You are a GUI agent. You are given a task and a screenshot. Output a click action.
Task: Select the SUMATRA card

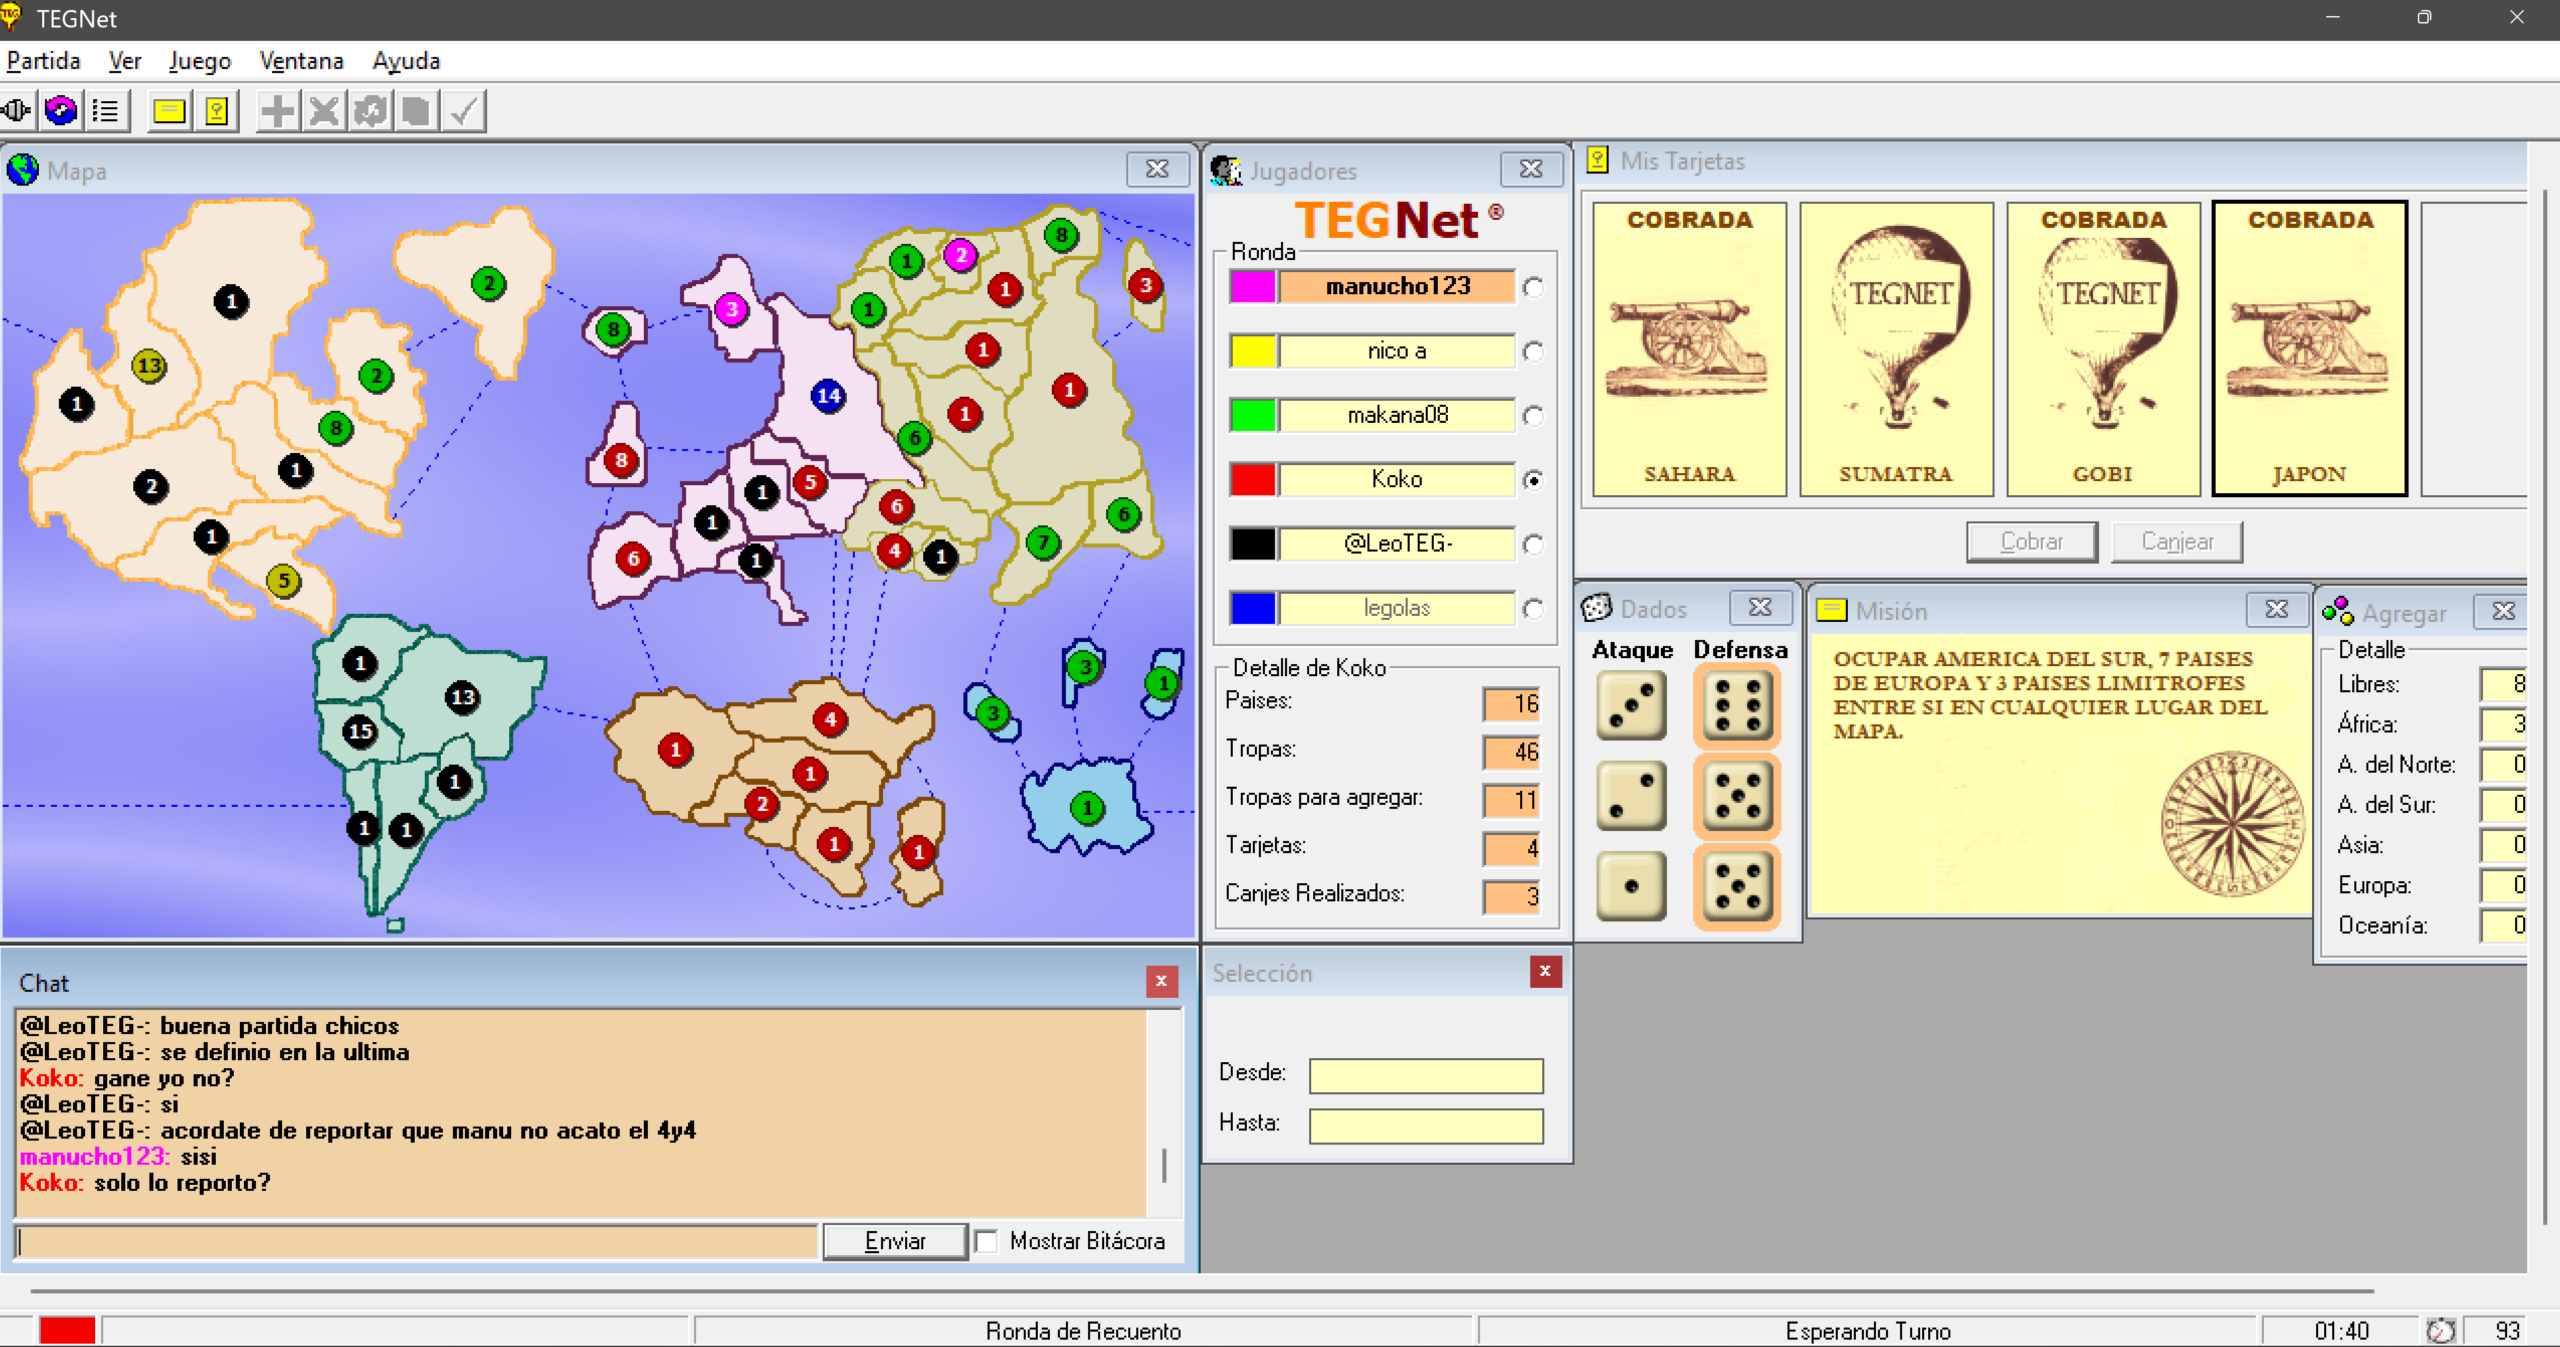tap(1895, 349)
